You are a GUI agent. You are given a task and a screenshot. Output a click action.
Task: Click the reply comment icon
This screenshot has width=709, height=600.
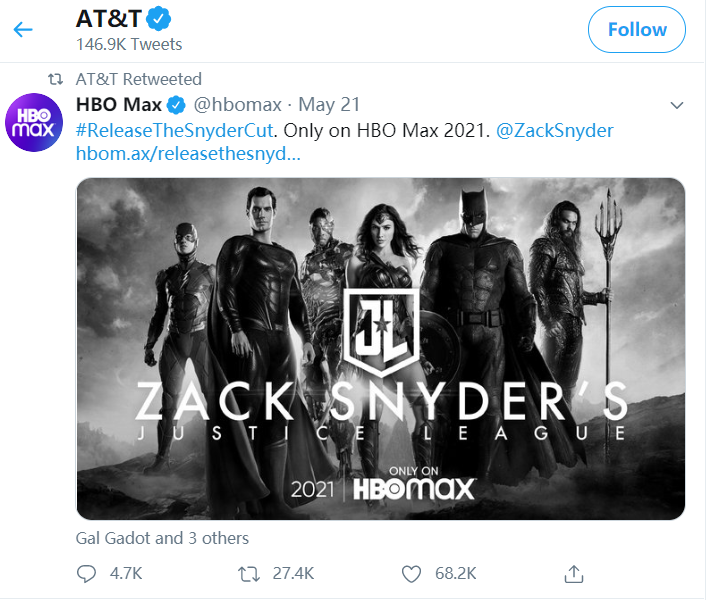pos(88,573)
